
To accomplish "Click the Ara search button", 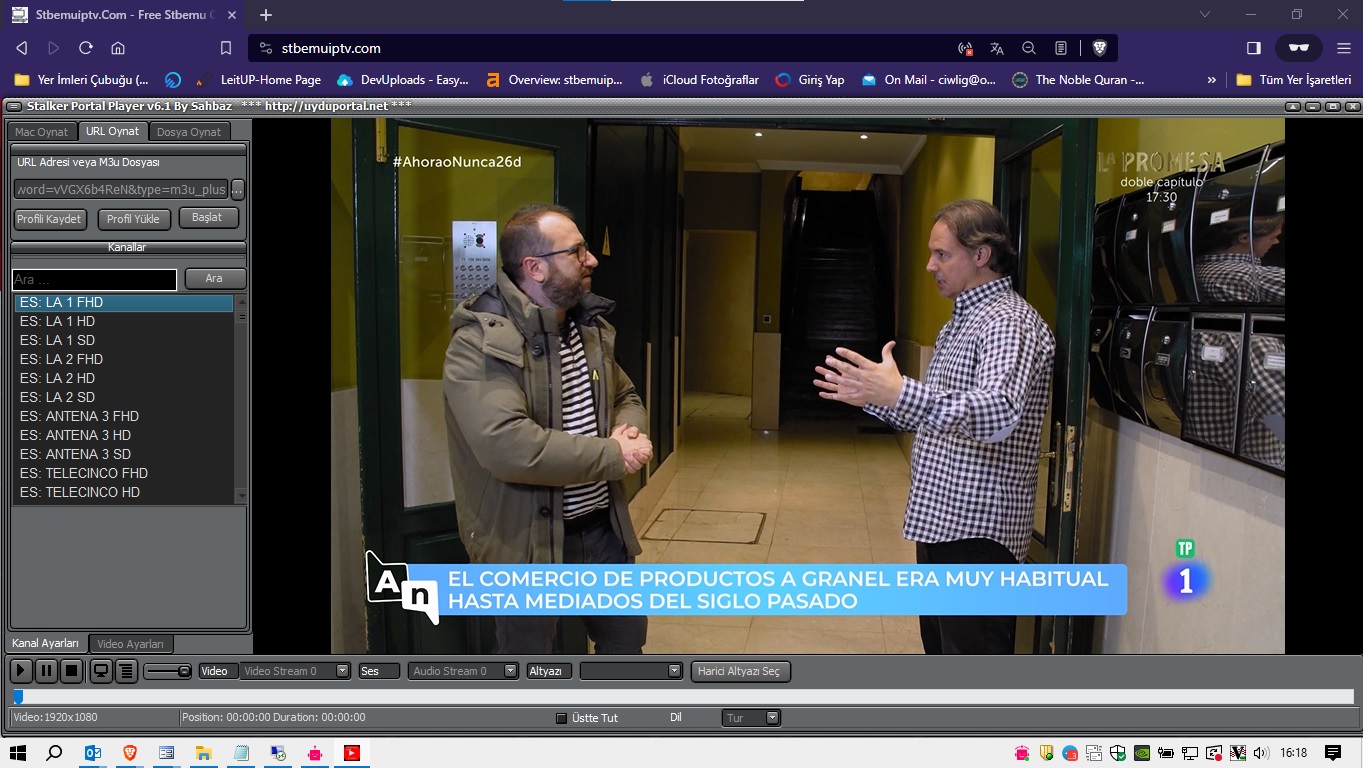I will (x=214, y=279).
